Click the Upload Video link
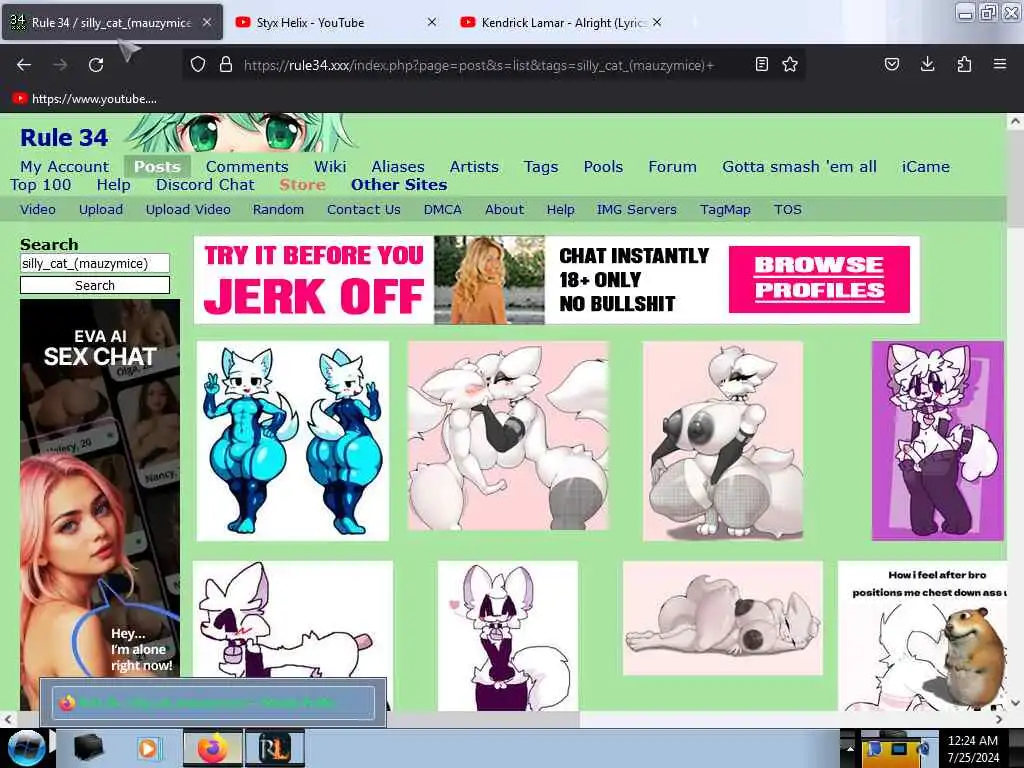Image resolution: width=1024 pixels, height=768 pixels. 188,210
